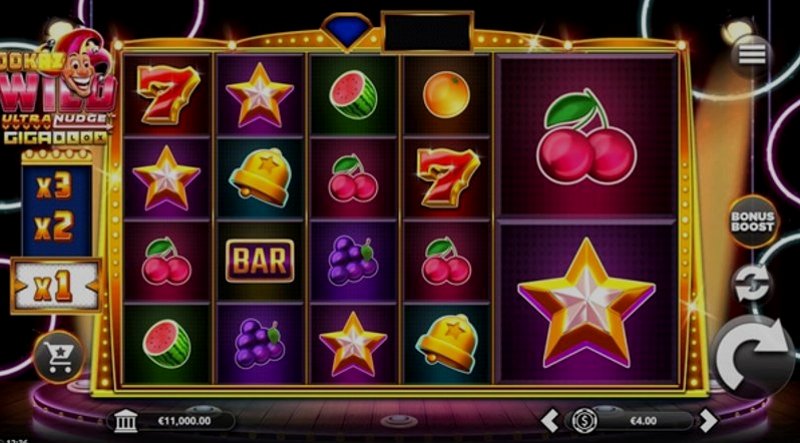Click the bank balance icon
The image size is (800, 443).
tap(126, 421)
